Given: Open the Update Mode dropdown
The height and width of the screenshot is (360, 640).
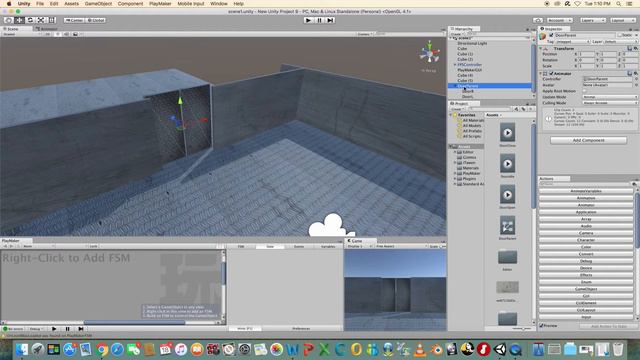Looking at the screenshot, I should click(610, 97).
